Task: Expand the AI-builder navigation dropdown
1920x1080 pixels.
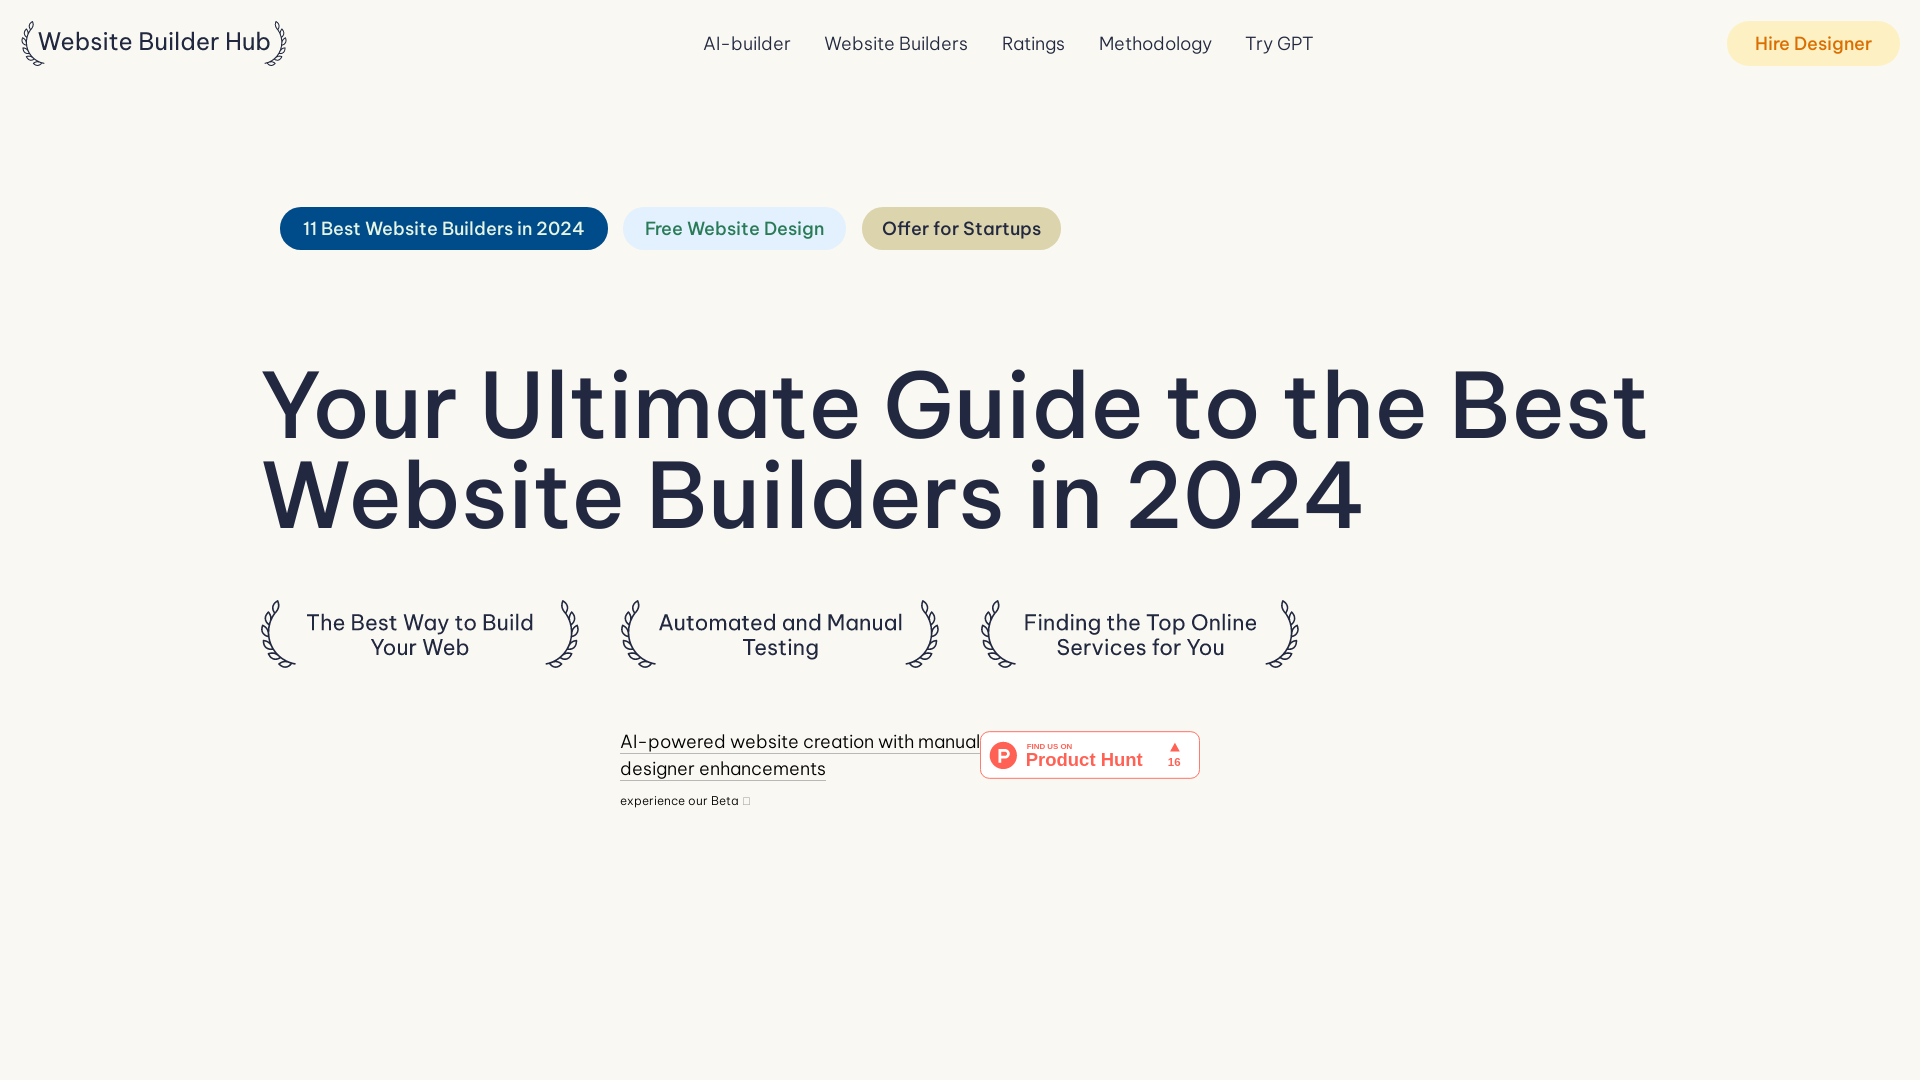Action: pos(746,44)
